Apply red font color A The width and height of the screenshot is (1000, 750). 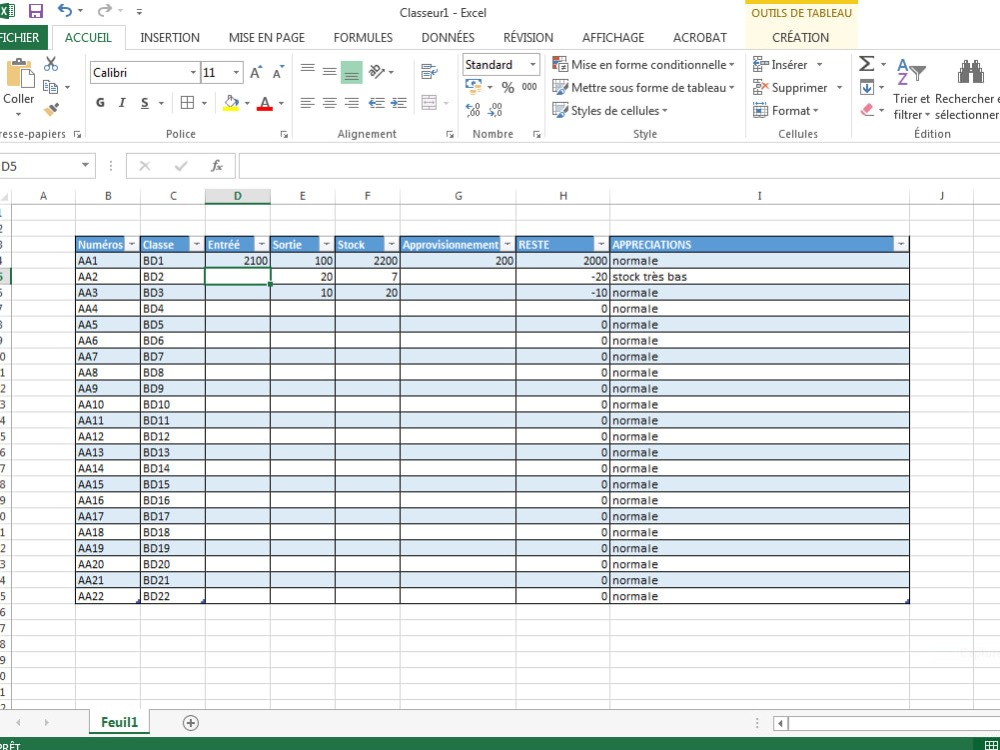click(x=265, y=103)
